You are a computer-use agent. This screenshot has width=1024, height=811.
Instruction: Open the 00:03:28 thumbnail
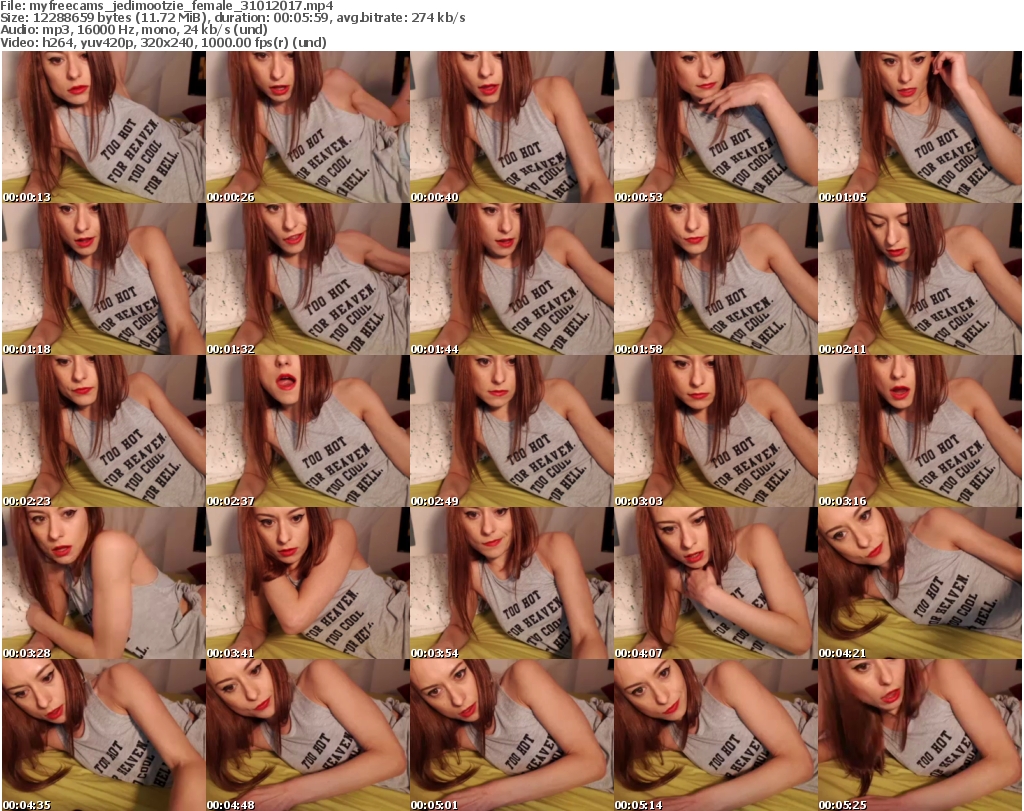tap(103, 583)
